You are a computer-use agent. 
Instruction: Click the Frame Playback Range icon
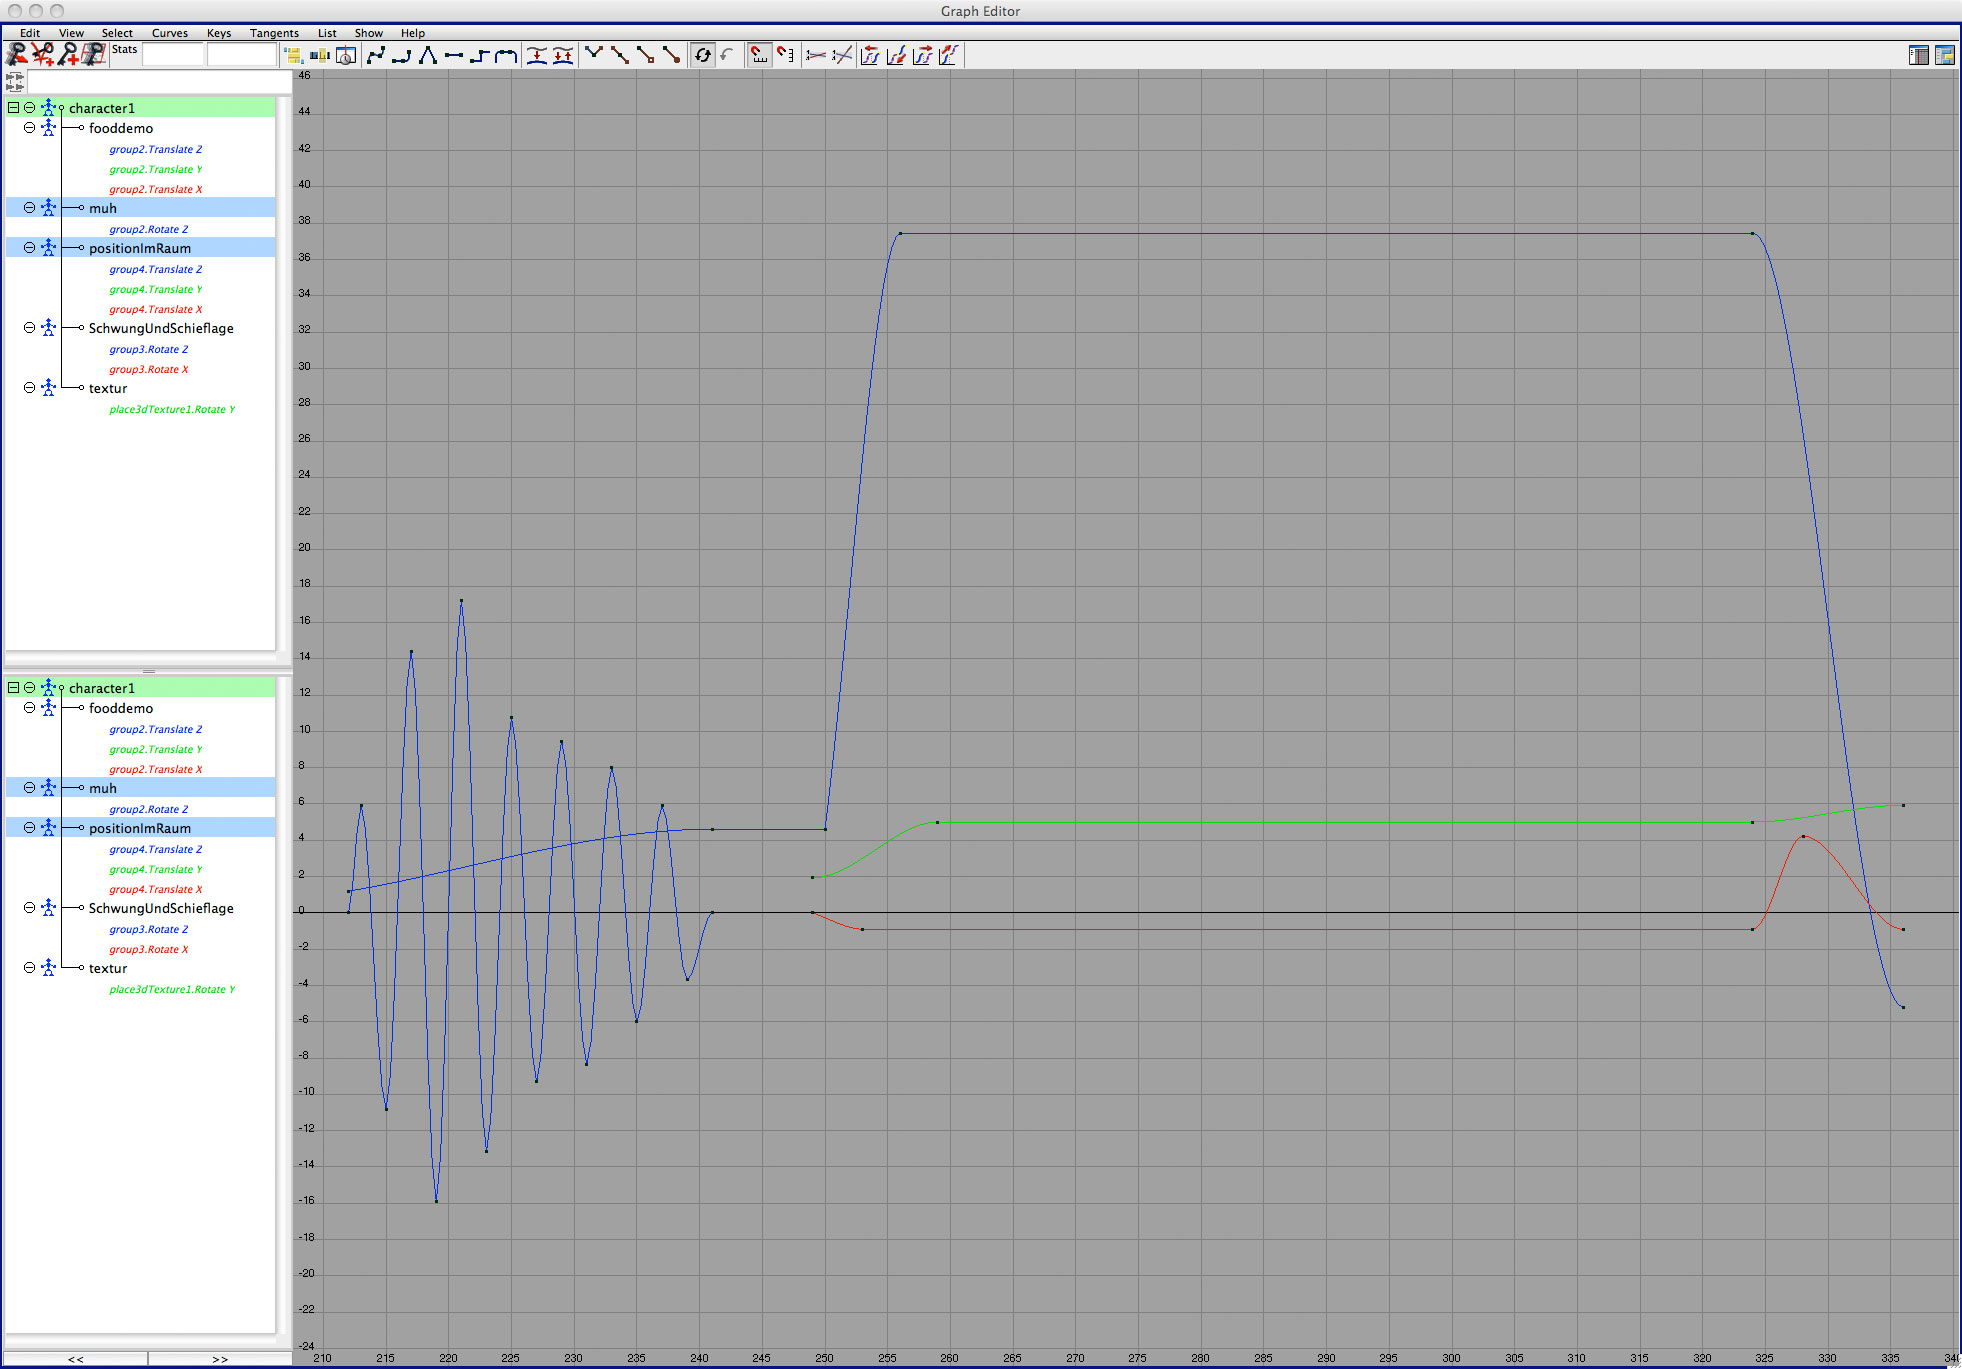pyautogui.click(x=319, y=56)
